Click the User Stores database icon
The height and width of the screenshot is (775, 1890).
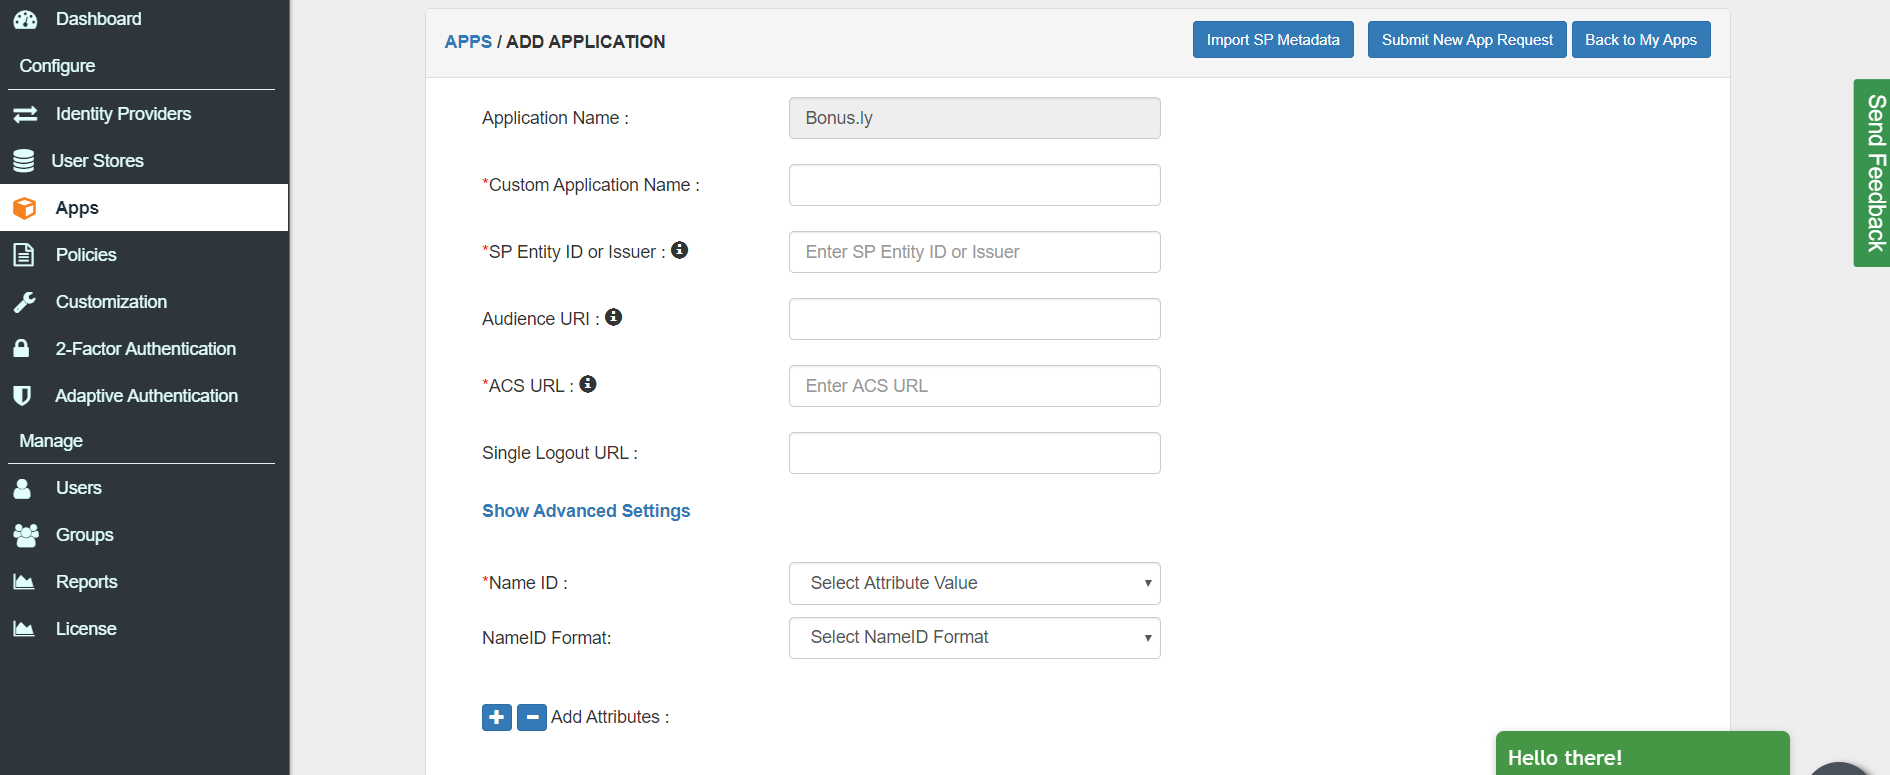24,161
